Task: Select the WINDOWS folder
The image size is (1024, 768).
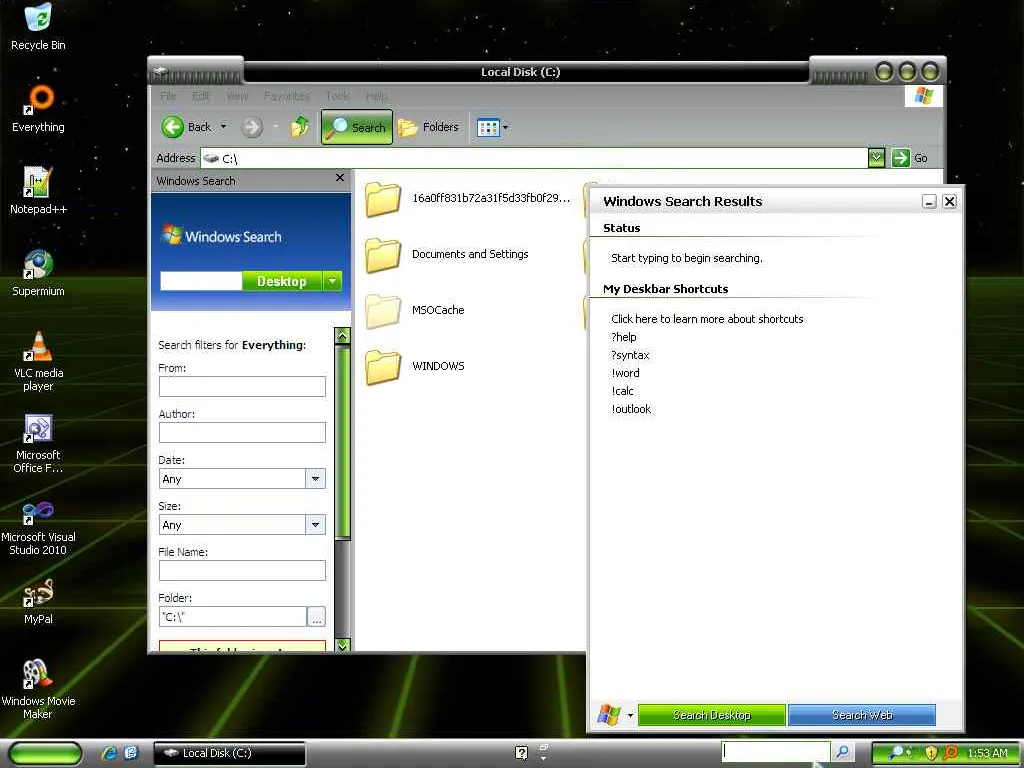Action: coord(415,366)
